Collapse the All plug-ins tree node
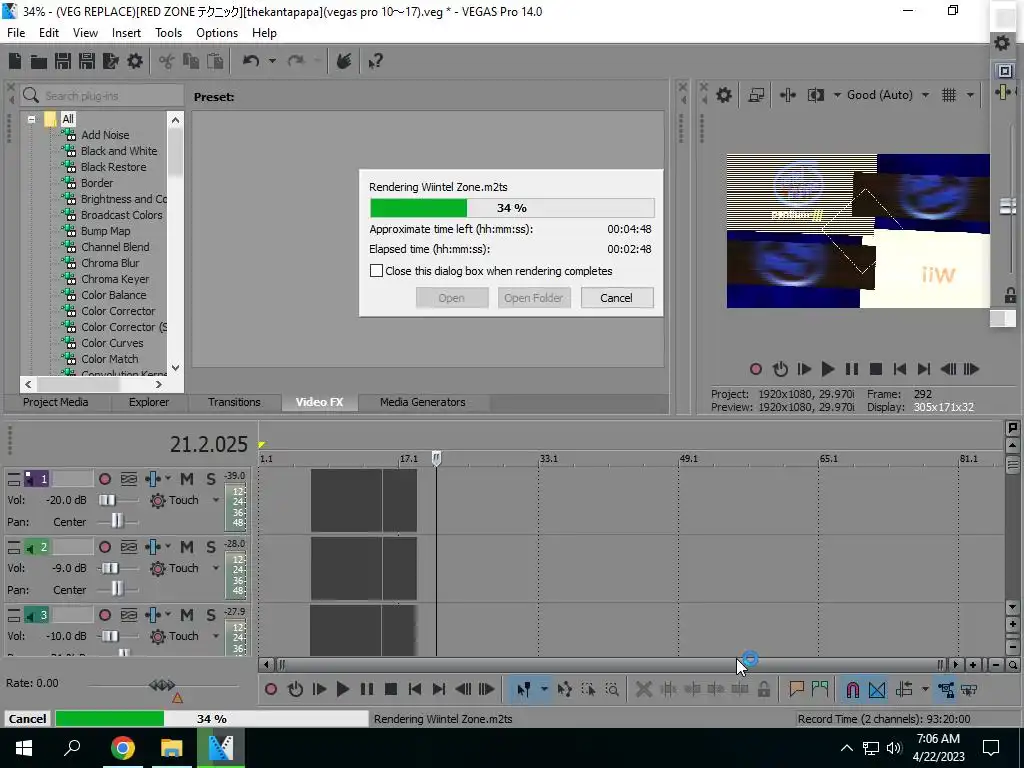 [31, 120]
